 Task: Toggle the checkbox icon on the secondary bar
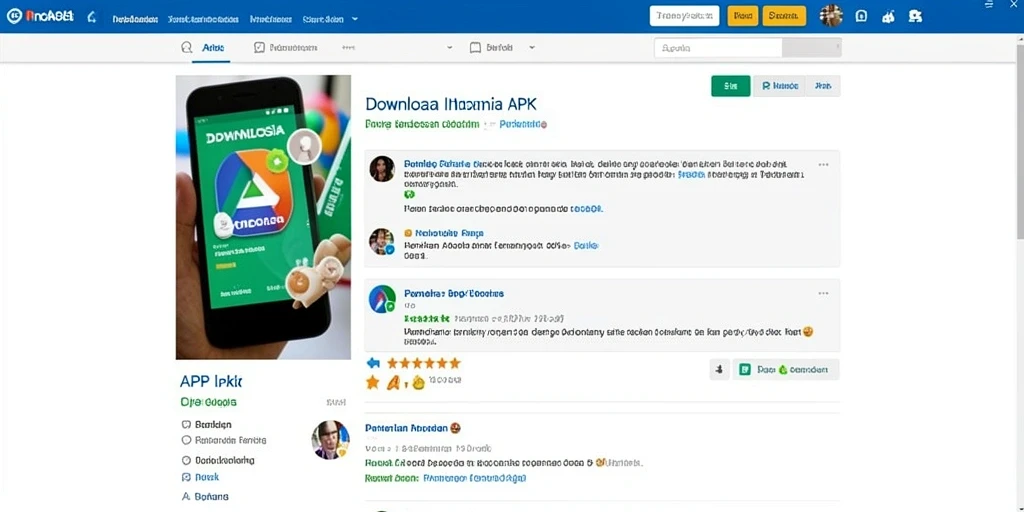click(x=259, y=48)
